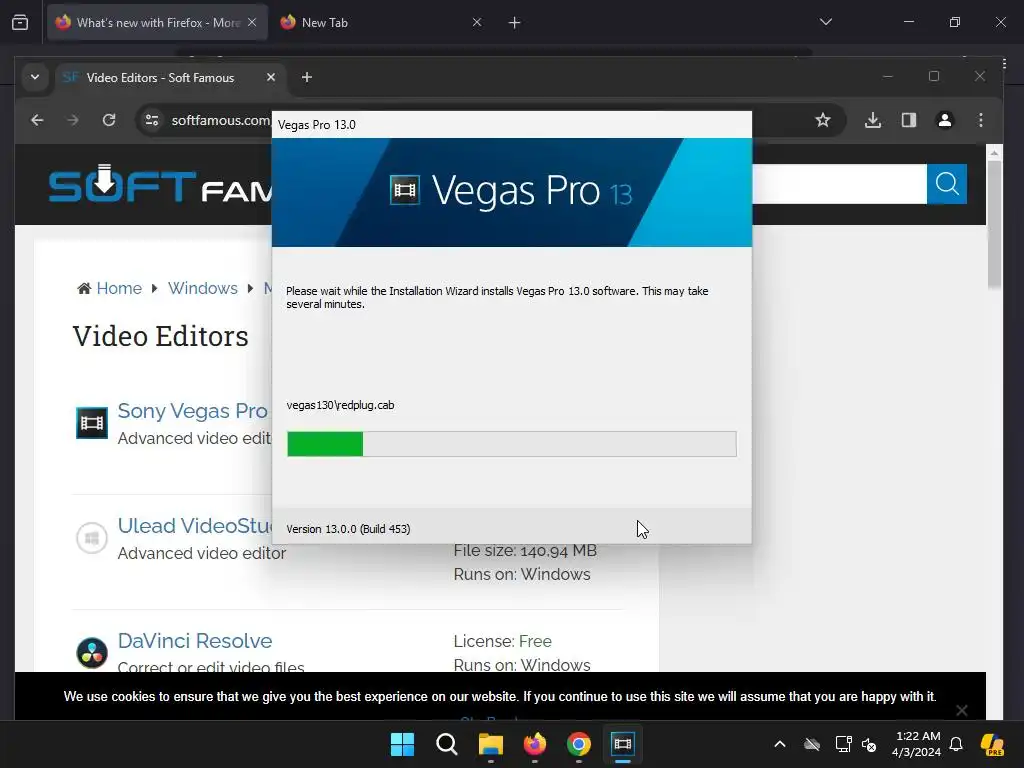Click the cloud sync tray icon
The height and width of the screenshot is (768, 1024).
pos(812,744)
